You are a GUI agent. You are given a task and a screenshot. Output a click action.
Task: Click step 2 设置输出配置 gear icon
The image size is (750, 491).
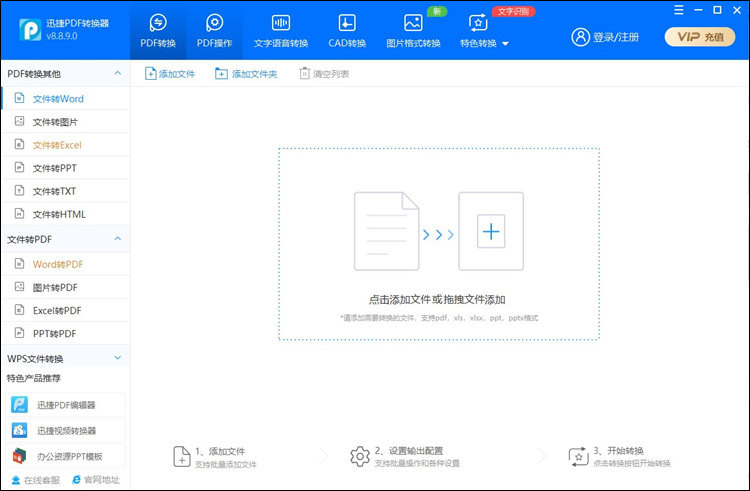[x=360, y=457]
